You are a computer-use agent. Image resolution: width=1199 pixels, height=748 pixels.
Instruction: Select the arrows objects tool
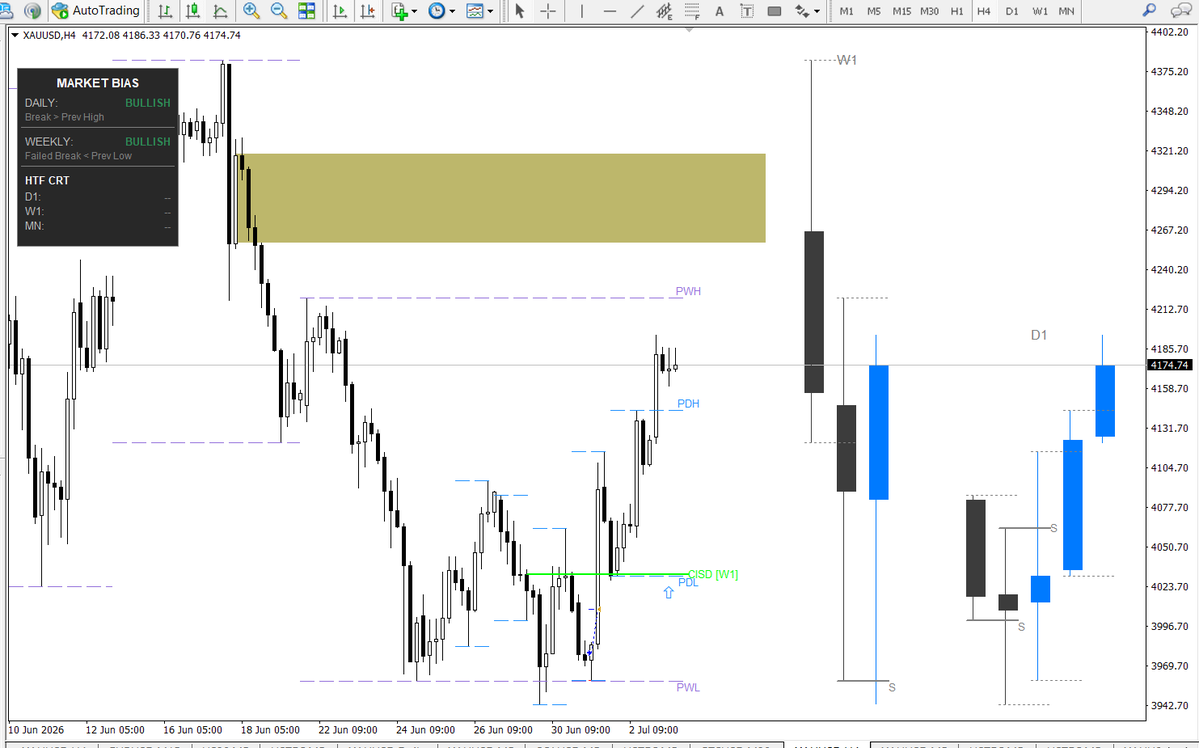[801, 11]
